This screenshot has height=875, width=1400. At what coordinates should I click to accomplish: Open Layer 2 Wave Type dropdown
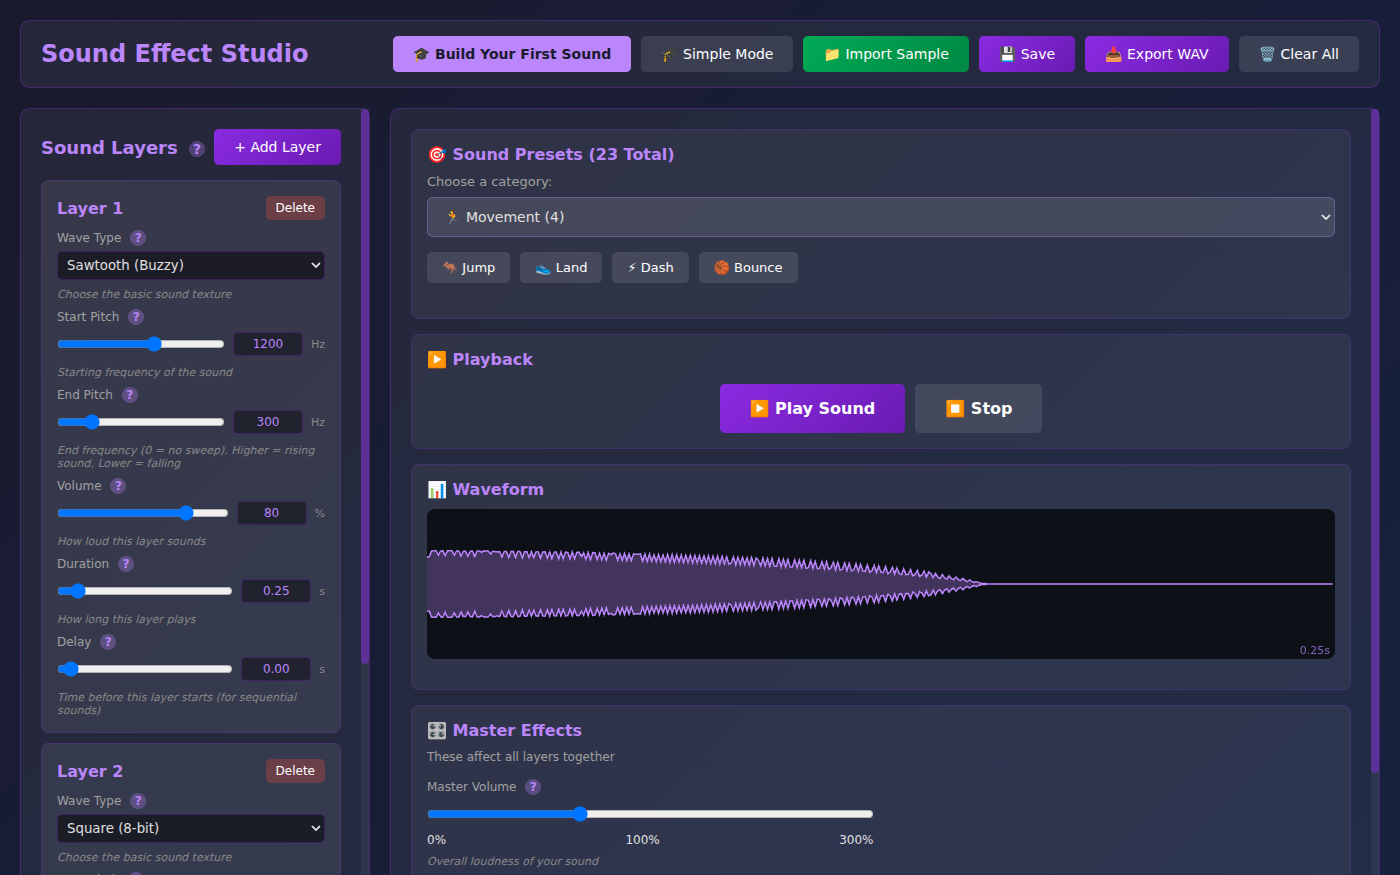pos(191,828)
